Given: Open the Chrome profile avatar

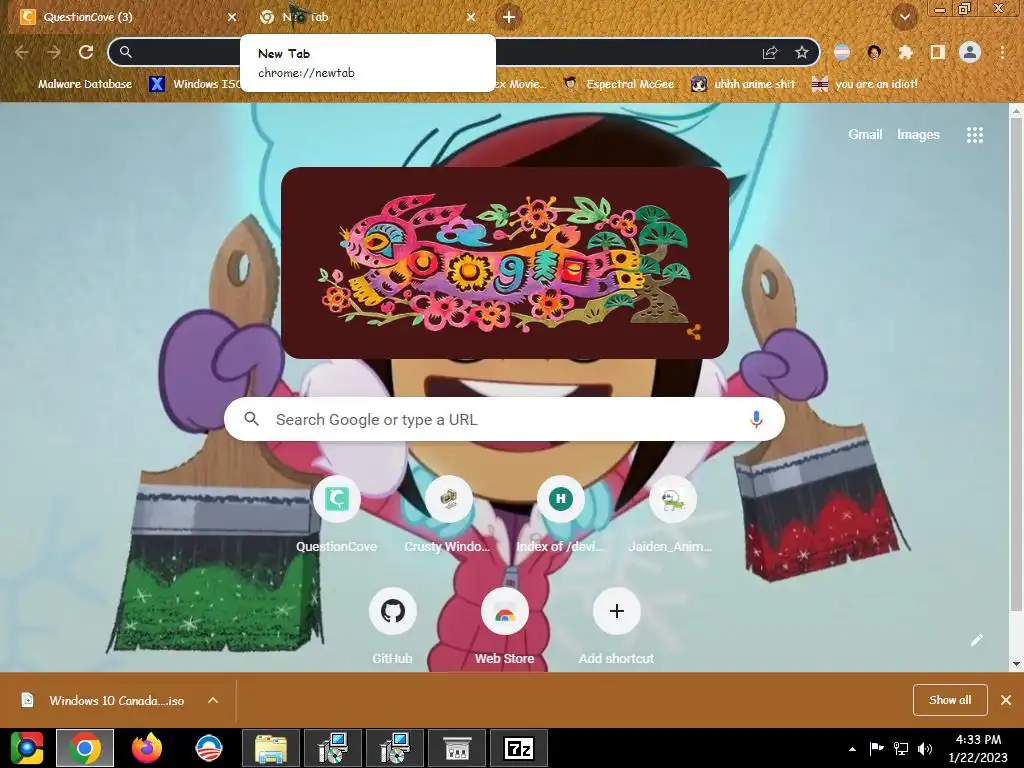Looking at the screenshot, I should click(970, 52).
